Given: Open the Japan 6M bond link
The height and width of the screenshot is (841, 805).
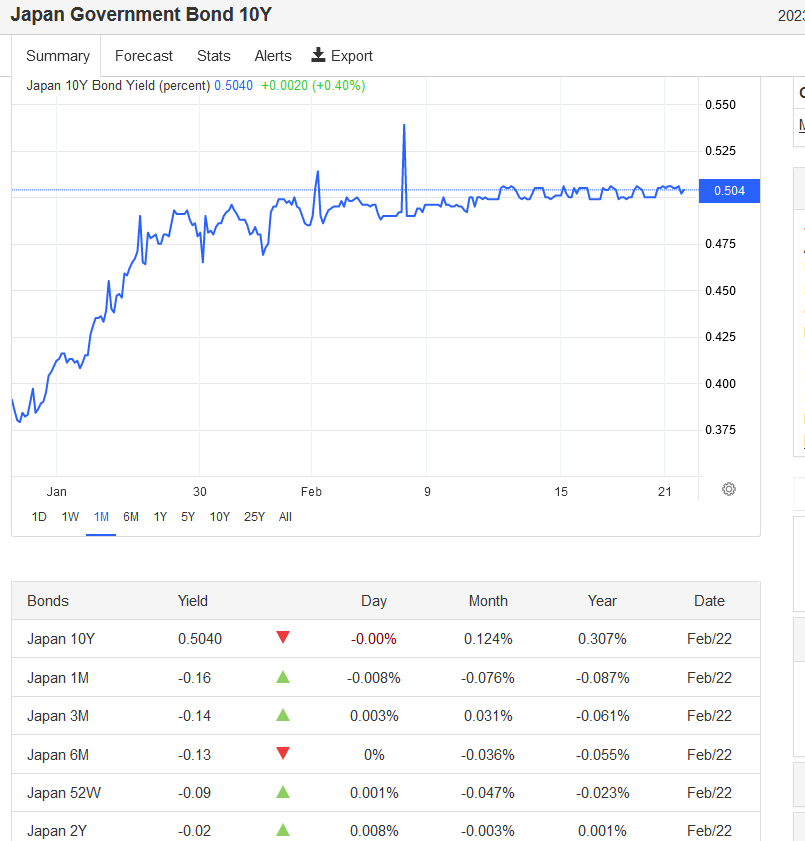Looking at the screenshot, I should (58, 755).
